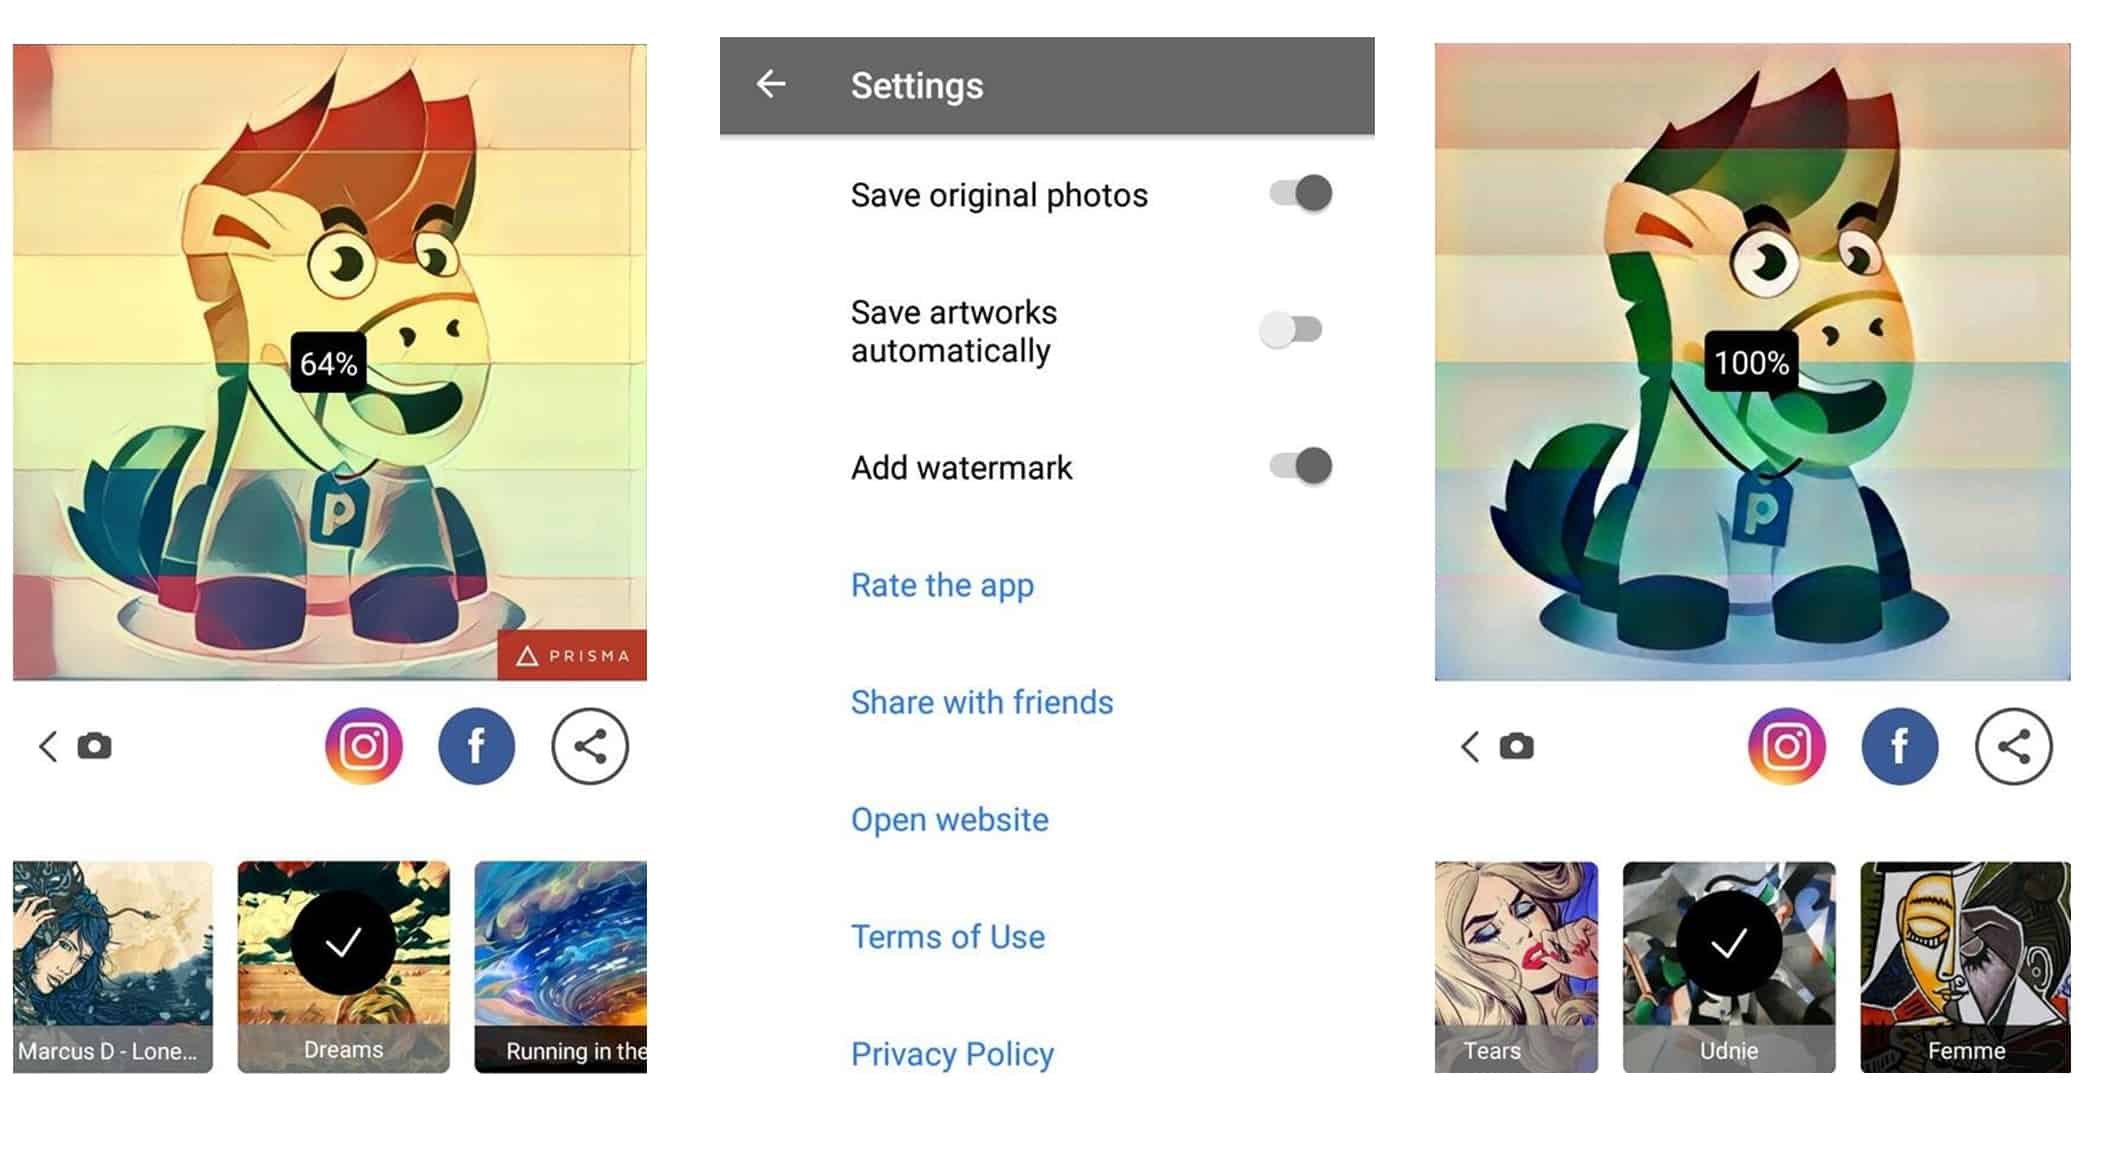Tap the Instagram icon in right panel

click(1786, 746)
